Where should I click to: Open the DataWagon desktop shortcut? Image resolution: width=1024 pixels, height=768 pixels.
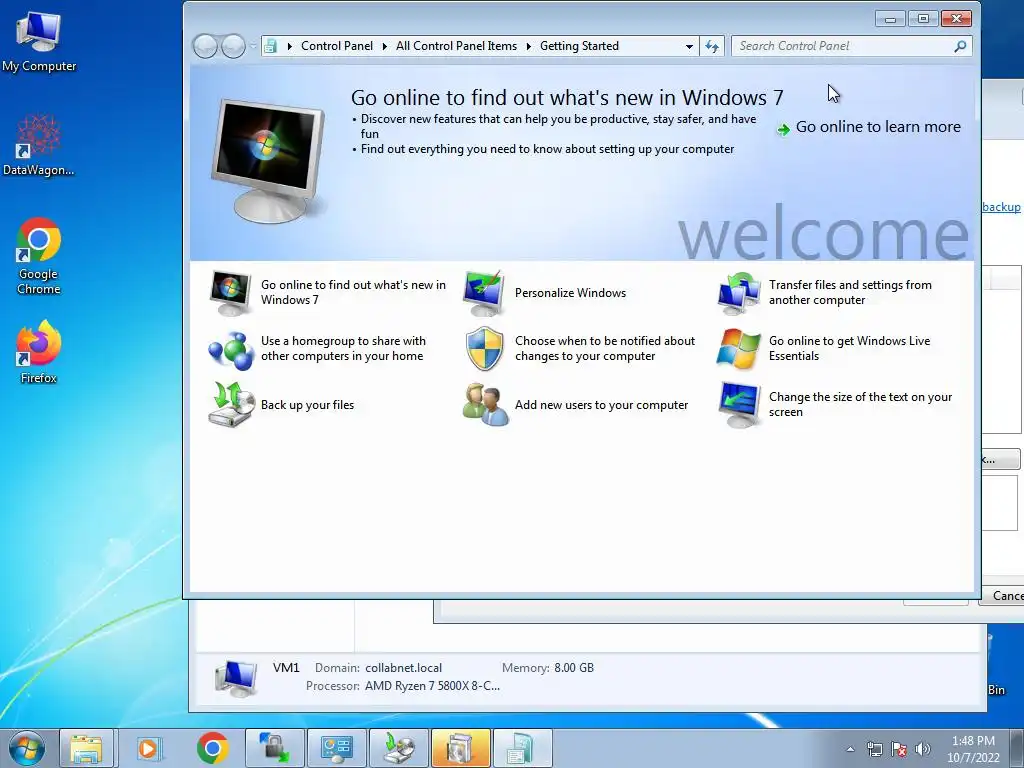(39, 145)
